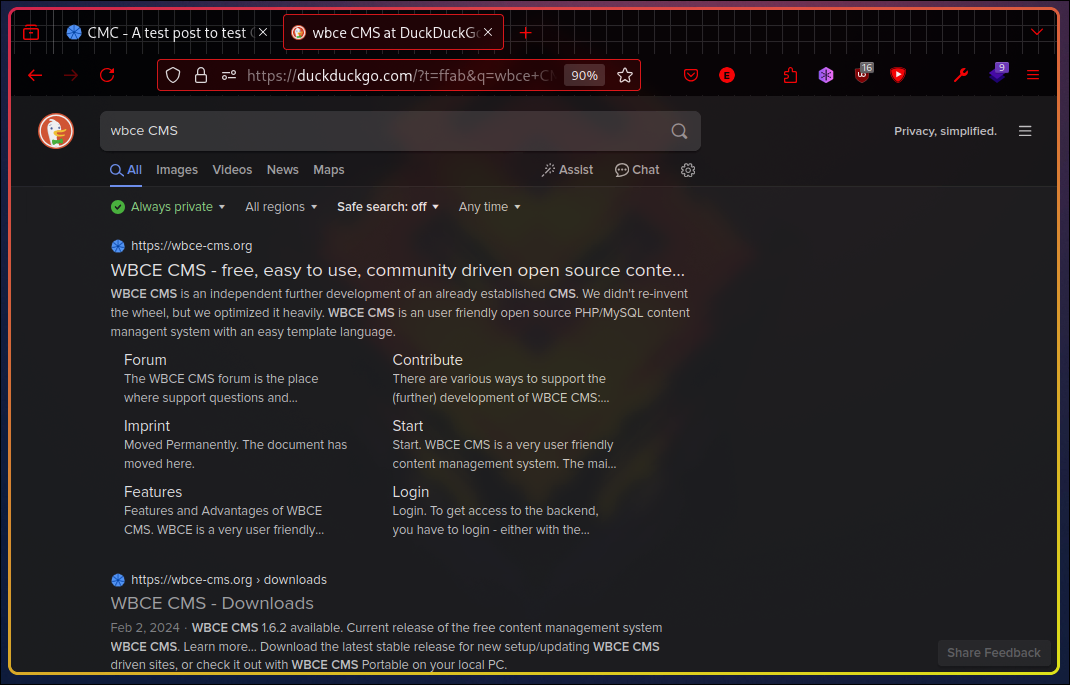
Task: Click the Share Feedback button
Action: point(993,653)
